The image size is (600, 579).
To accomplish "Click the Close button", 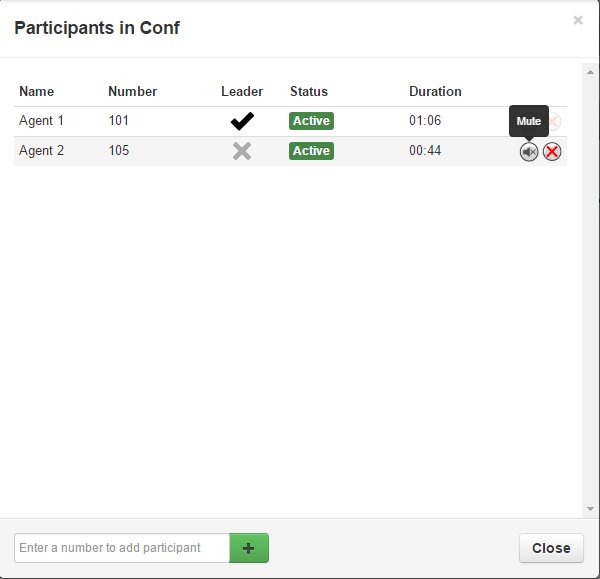I will (551, 548).
